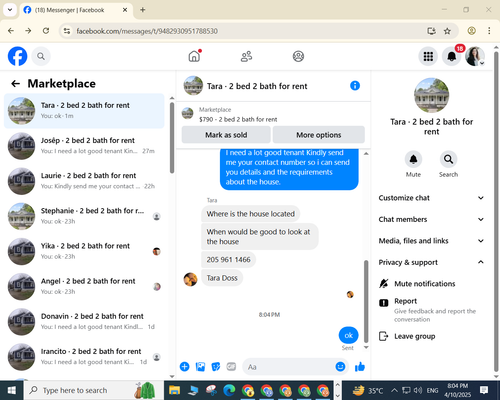Image resolution: width=500 pixels, height=400 pixels.
Task: Expand Customize chat section
Action: (431, 198)
